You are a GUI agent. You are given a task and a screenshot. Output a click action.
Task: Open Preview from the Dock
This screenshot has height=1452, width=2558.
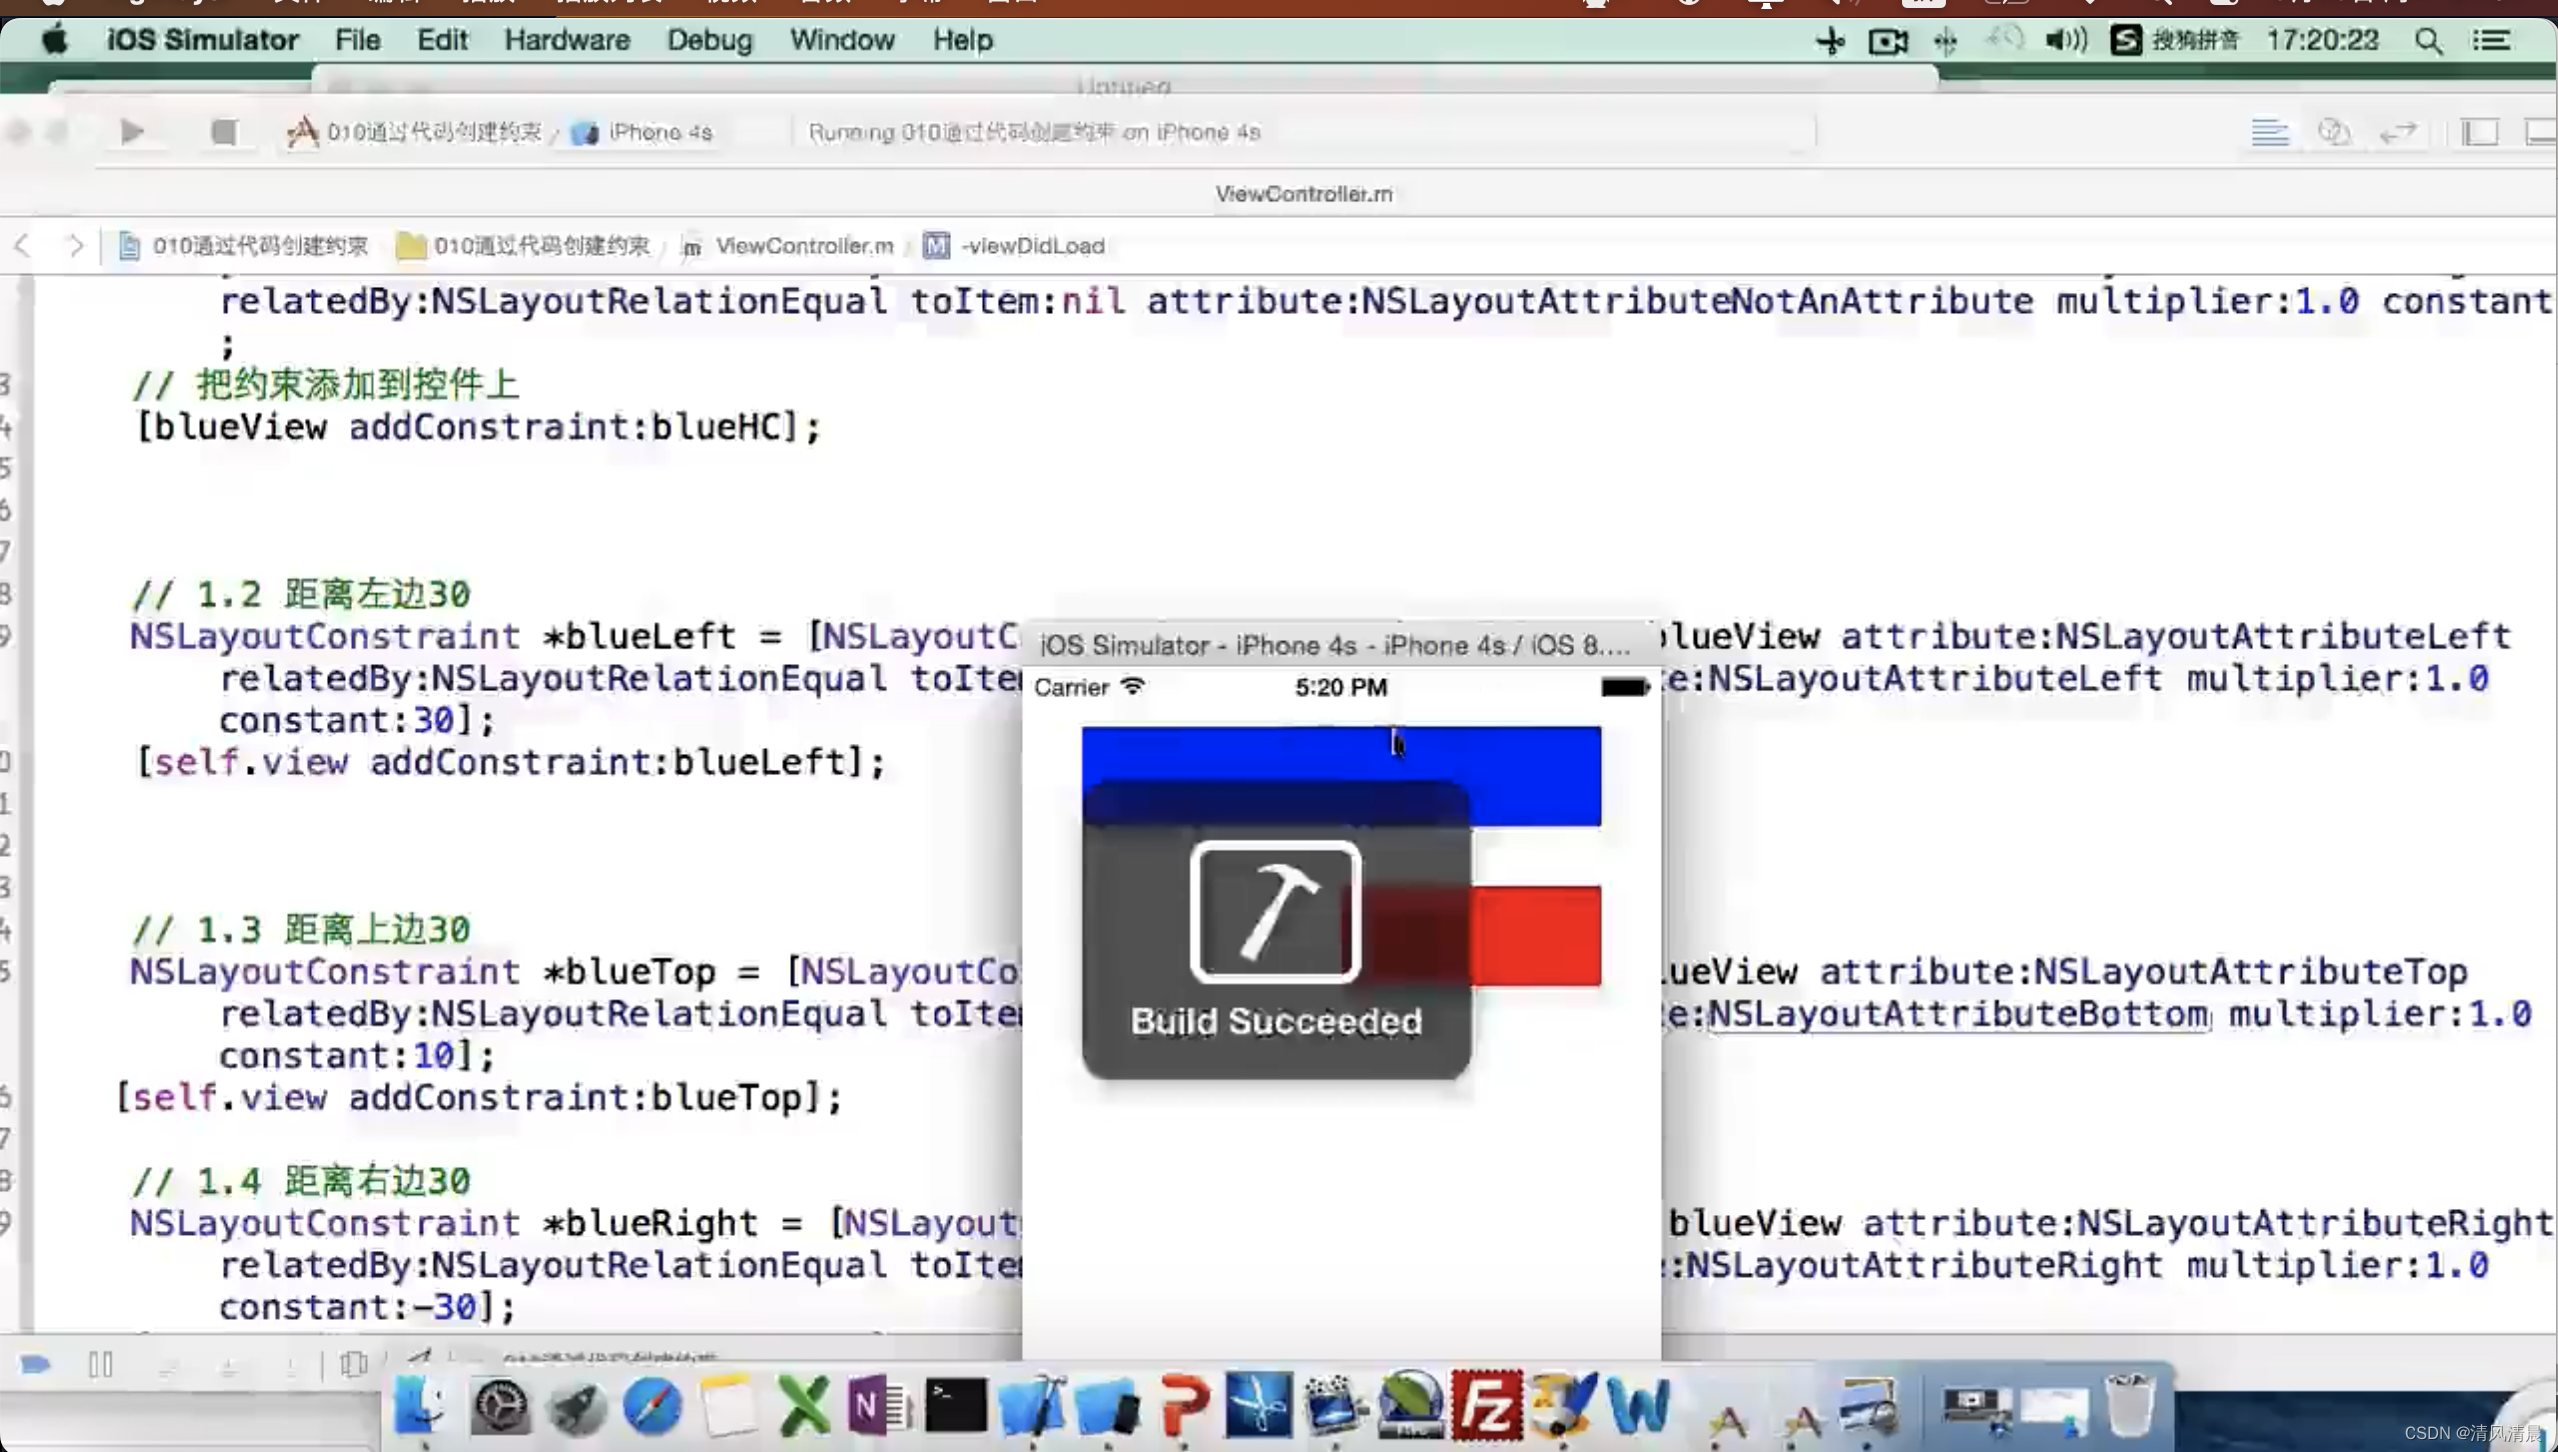pyautogui.click(x=1866, y=1406)
